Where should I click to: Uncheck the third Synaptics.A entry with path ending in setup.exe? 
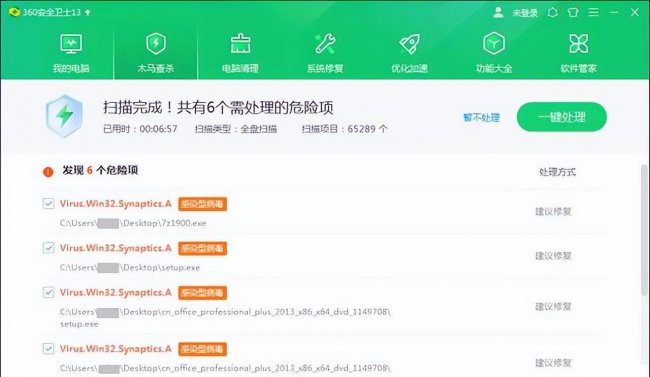49,292
